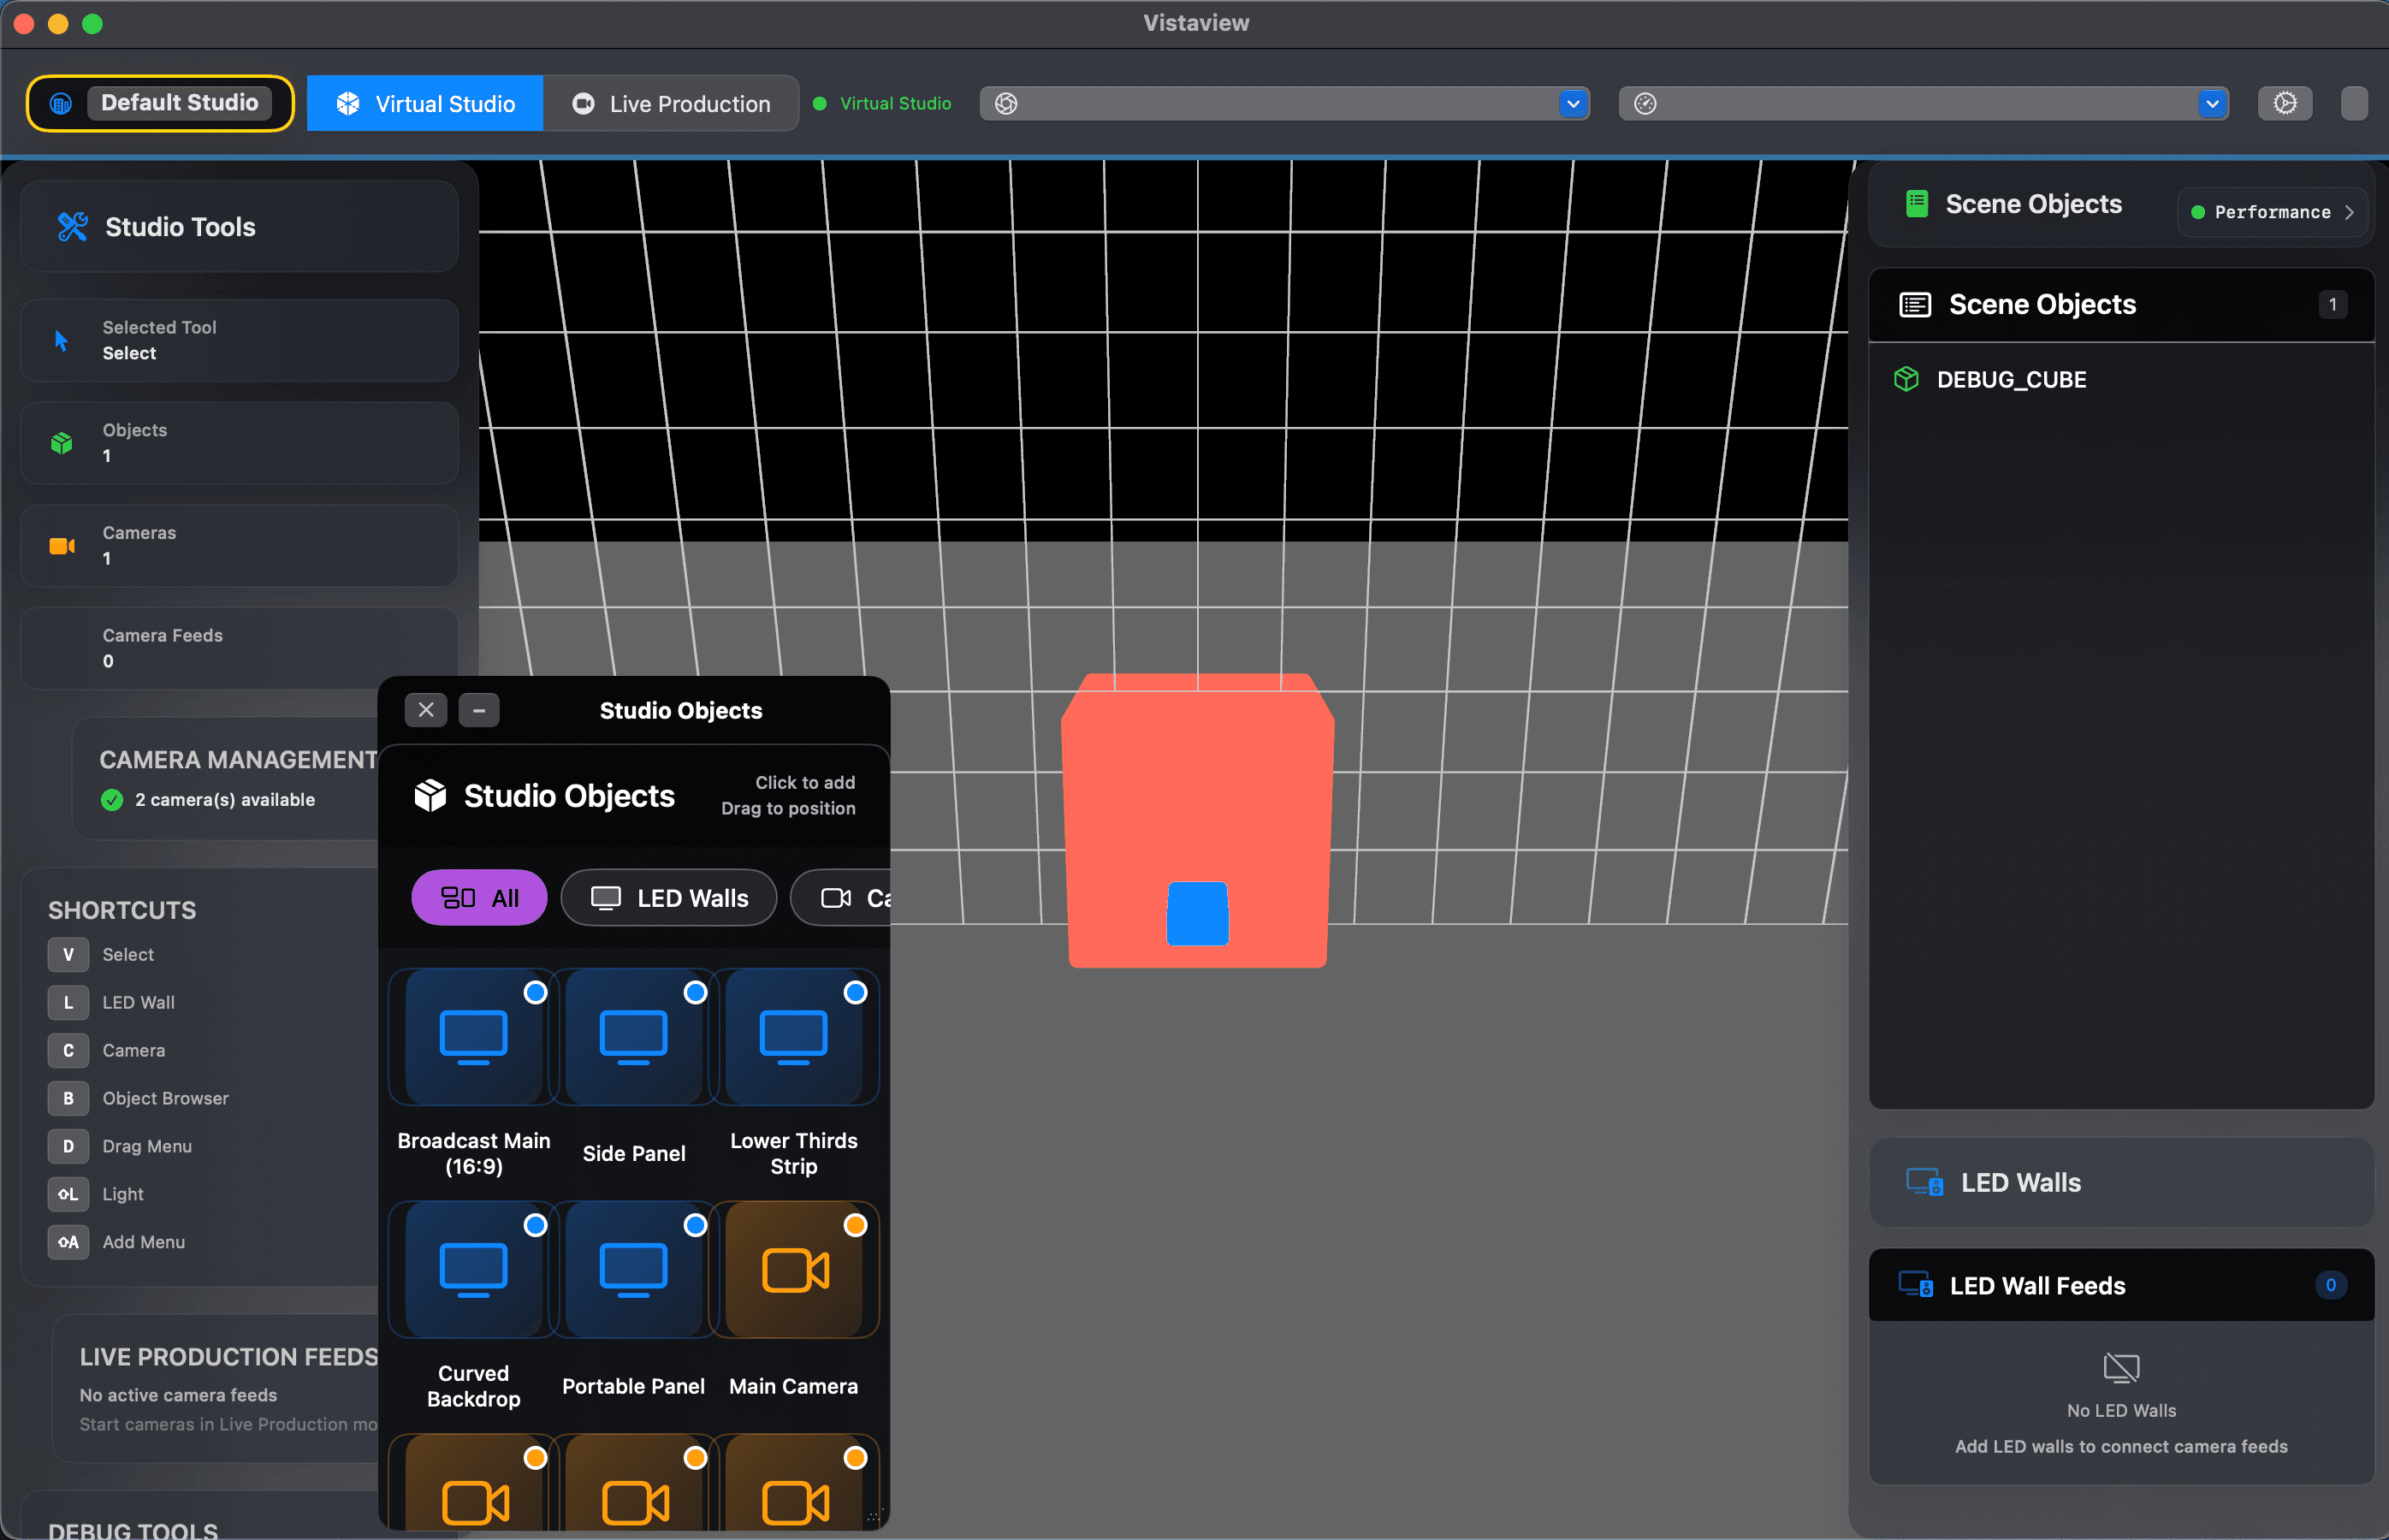This screenshot has height=1540, width=2389.
Task: Add the Main Camera object
Action: pos(793,1270)
